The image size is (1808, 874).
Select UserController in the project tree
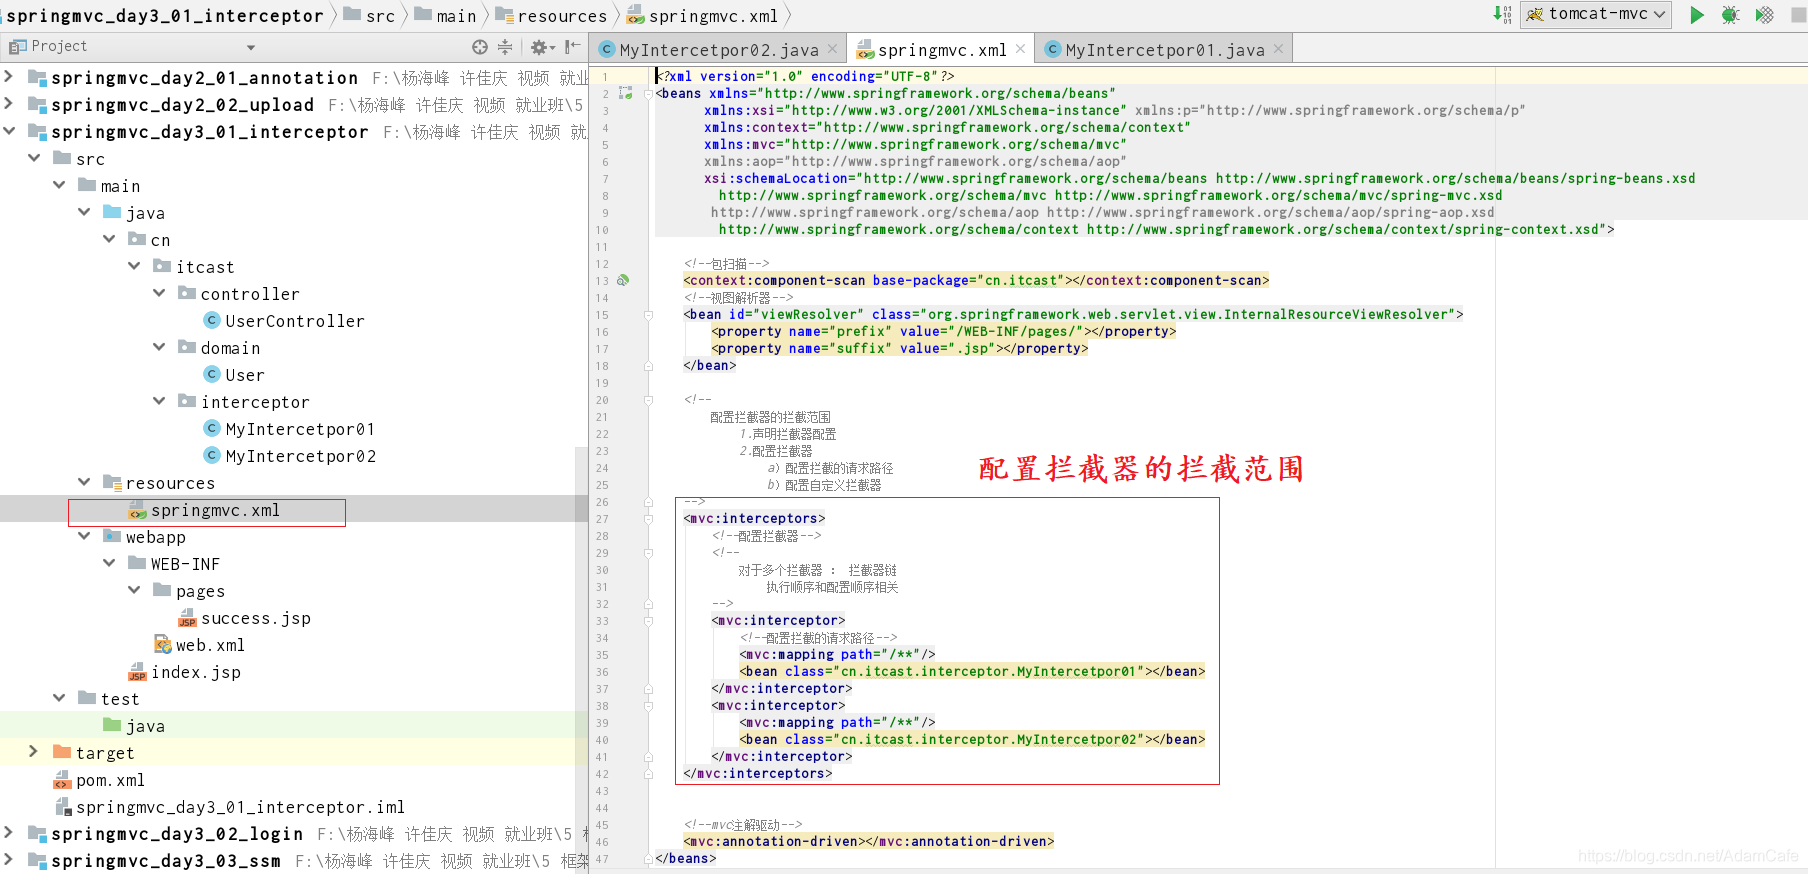294,321
